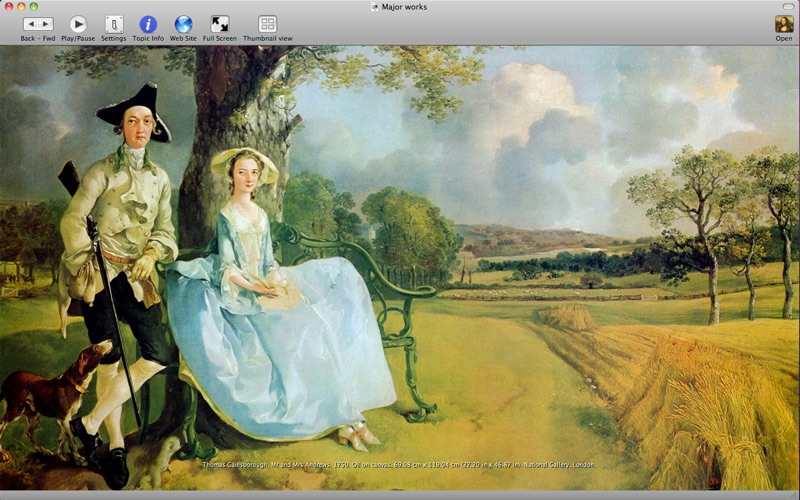This screenshot has height=500, width=800.
Task: Click the man wearing the tricorn hat
Action: [x=125, y=230]
